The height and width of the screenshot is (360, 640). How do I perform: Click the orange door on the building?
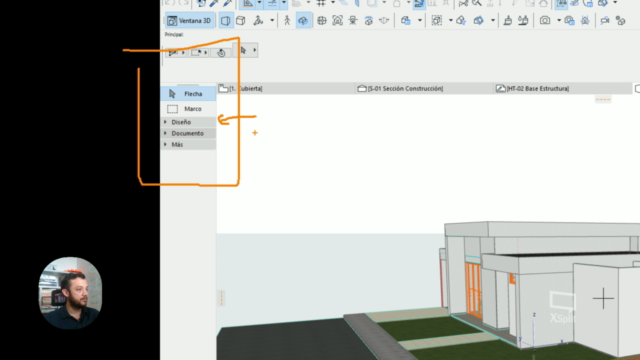(x=473, y=290)
